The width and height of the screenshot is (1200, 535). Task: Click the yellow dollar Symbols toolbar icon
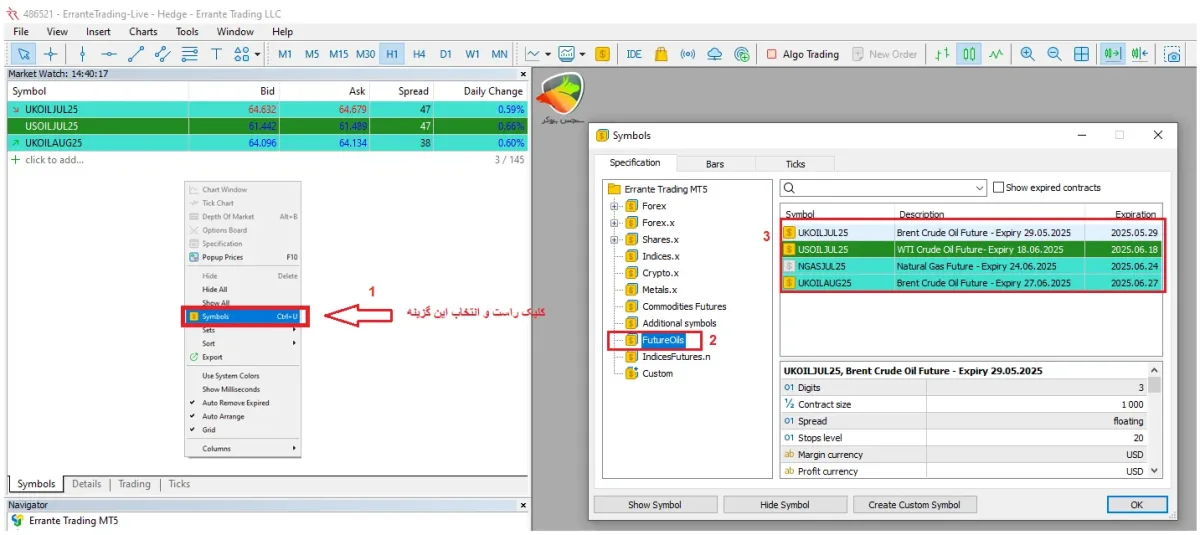pyautogui.click(x=602, y=54)
